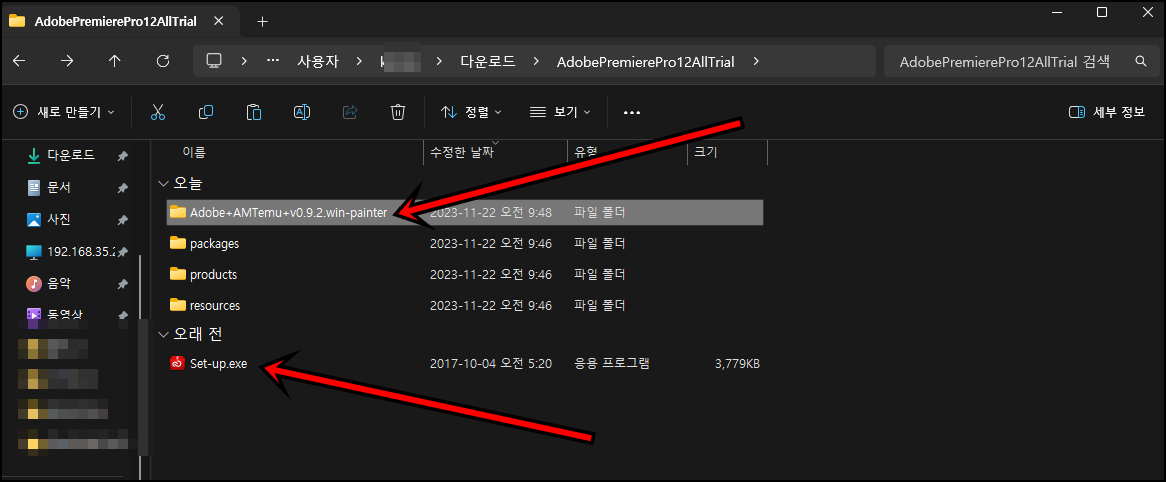Click the Copy icon in toolbar
The width and height of the screenshot is (1166, 482).
206,112
